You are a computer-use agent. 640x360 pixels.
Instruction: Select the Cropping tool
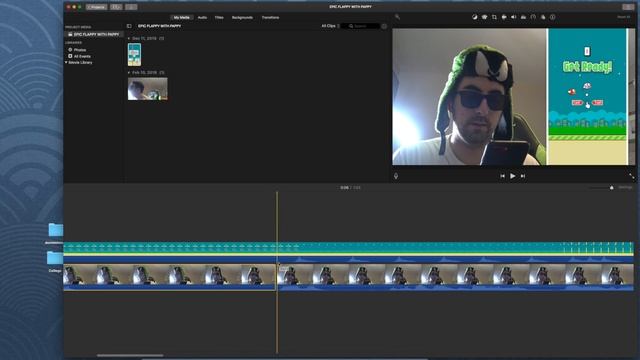[494, 17]
